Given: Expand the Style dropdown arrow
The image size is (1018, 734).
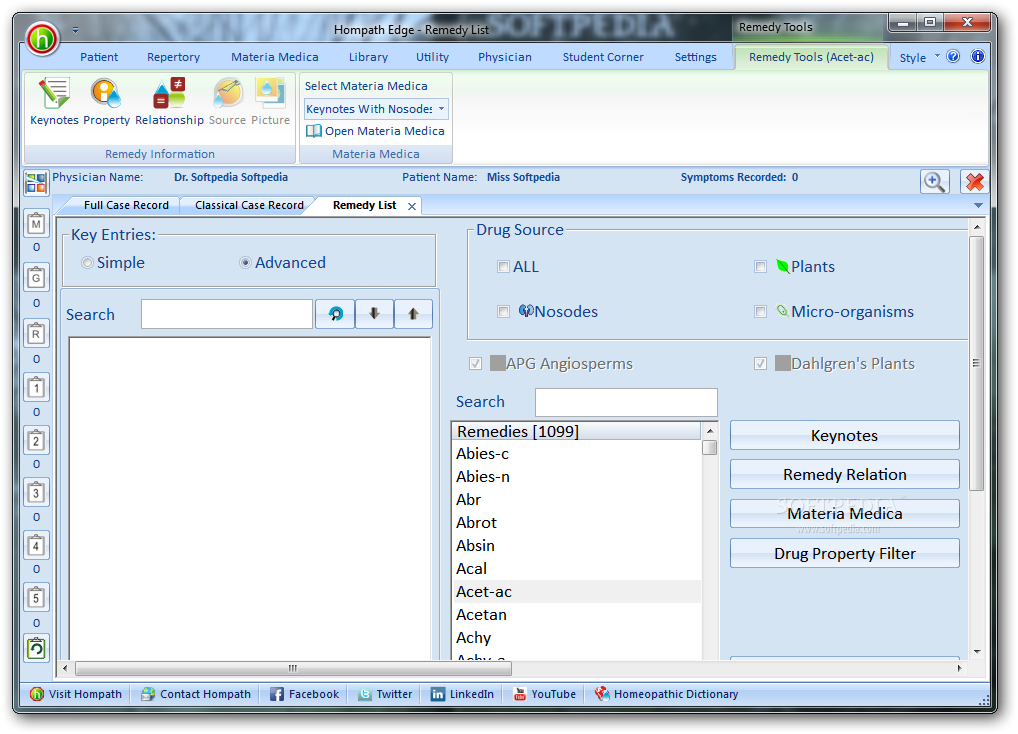Looking at the screenshot, I should [x=937, y=56].
